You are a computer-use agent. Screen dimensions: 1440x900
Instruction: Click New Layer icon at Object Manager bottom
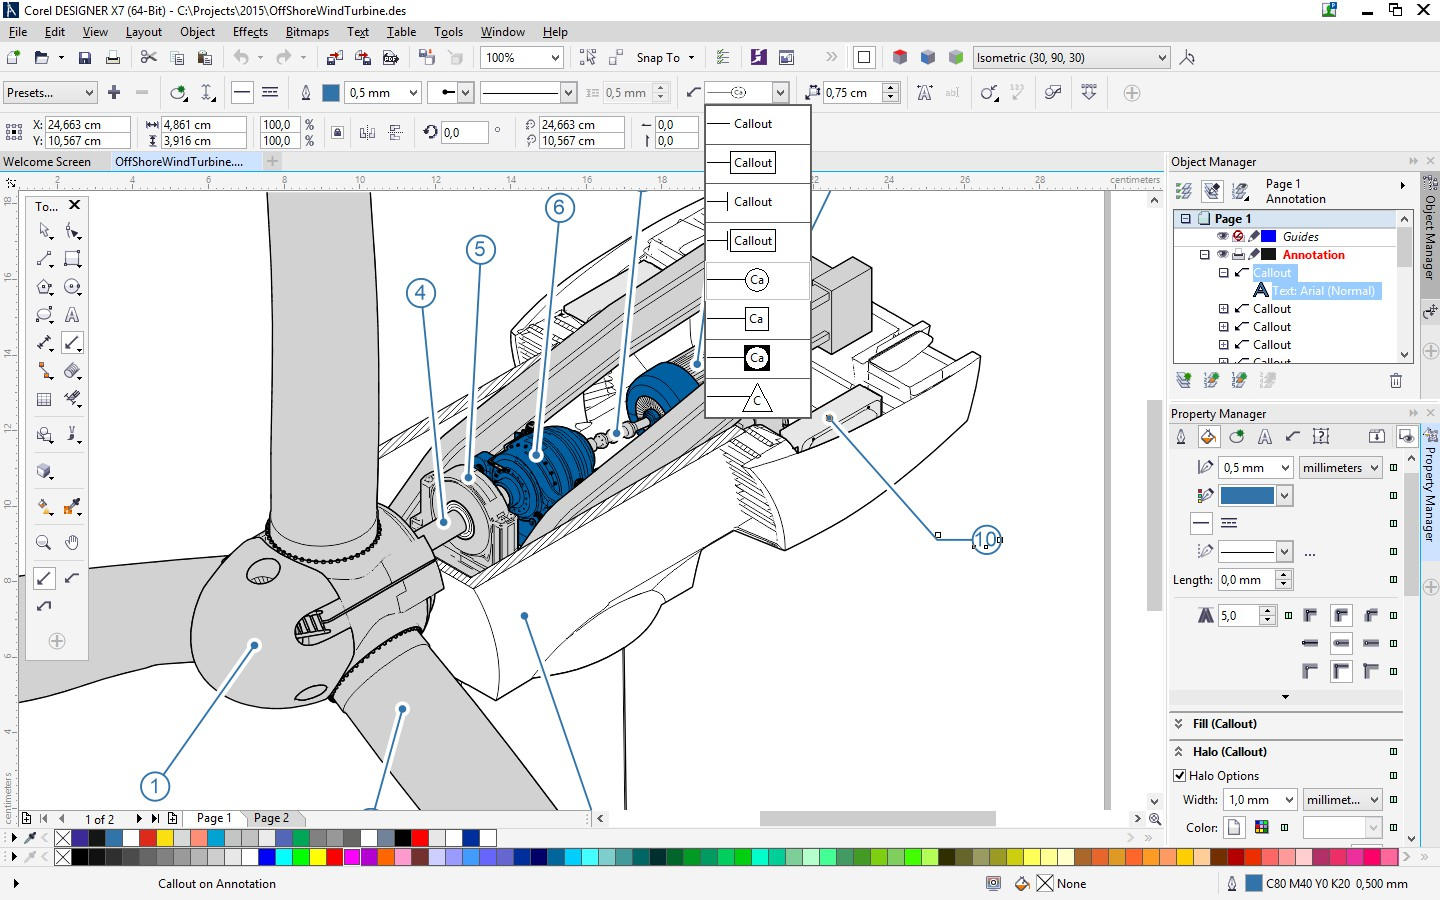click(1184, 380)
